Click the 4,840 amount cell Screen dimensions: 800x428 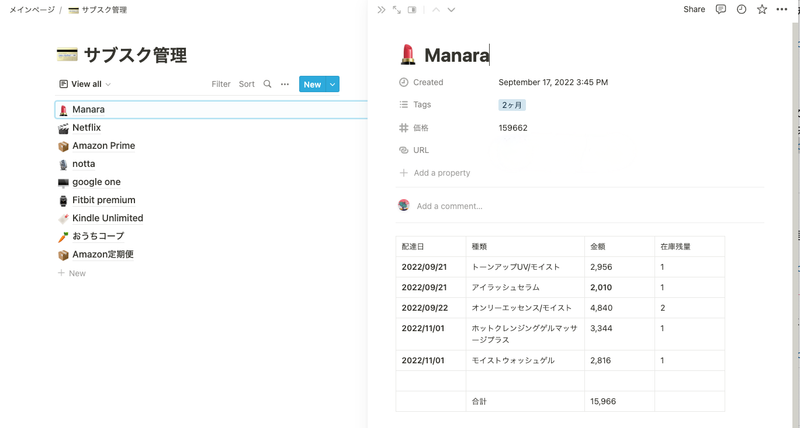[x=619, y=308]
